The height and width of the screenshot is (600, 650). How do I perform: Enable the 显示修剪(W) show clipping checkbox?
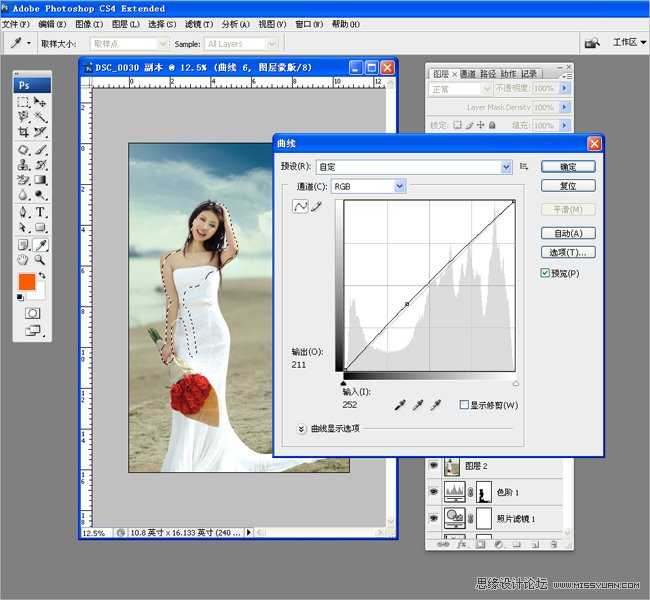click(x=464, y=405)
